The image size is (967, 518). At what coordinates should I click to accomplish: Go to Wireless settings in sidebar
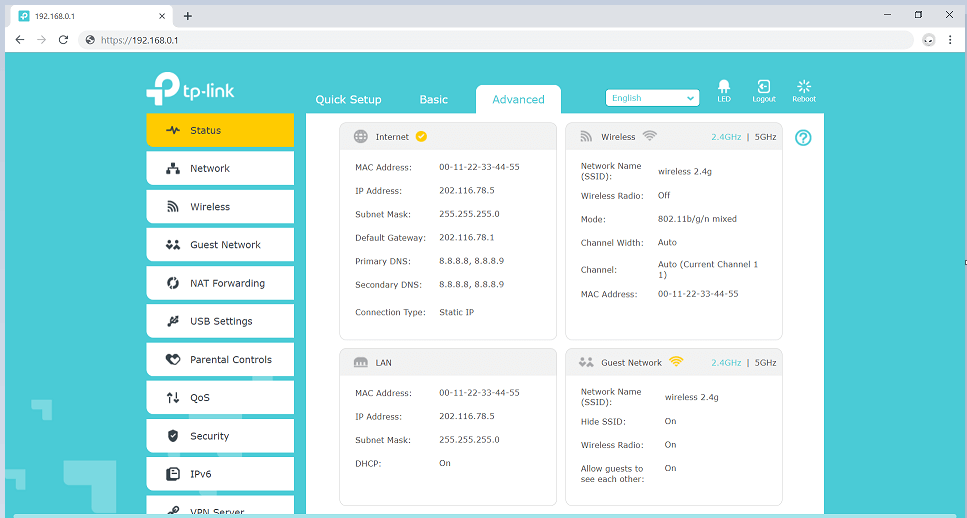[x=220, y=207]
